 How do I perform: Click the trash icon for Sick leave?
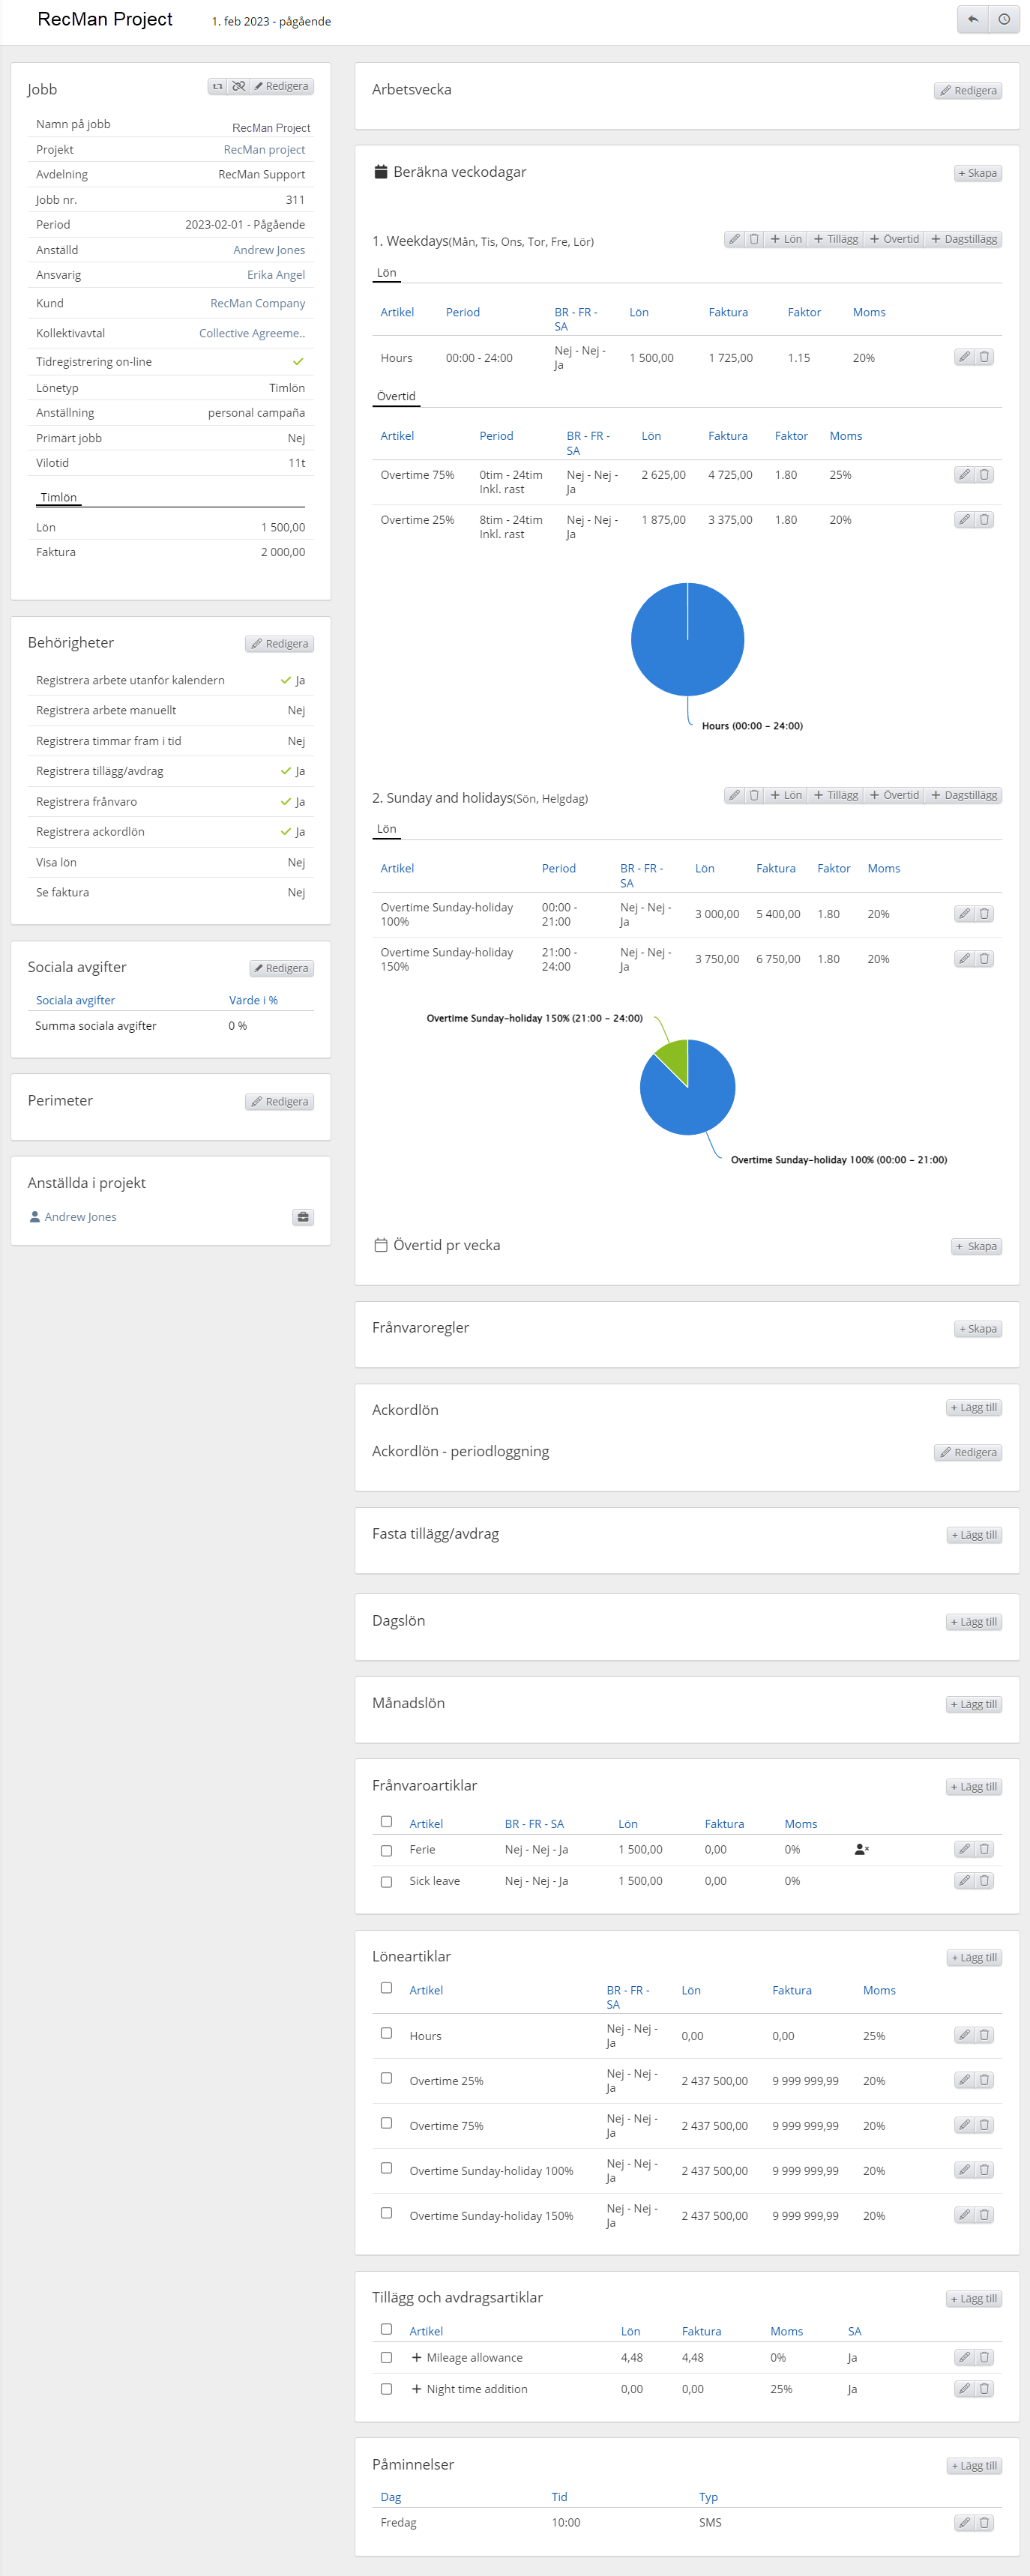[x=984, y=1880]
